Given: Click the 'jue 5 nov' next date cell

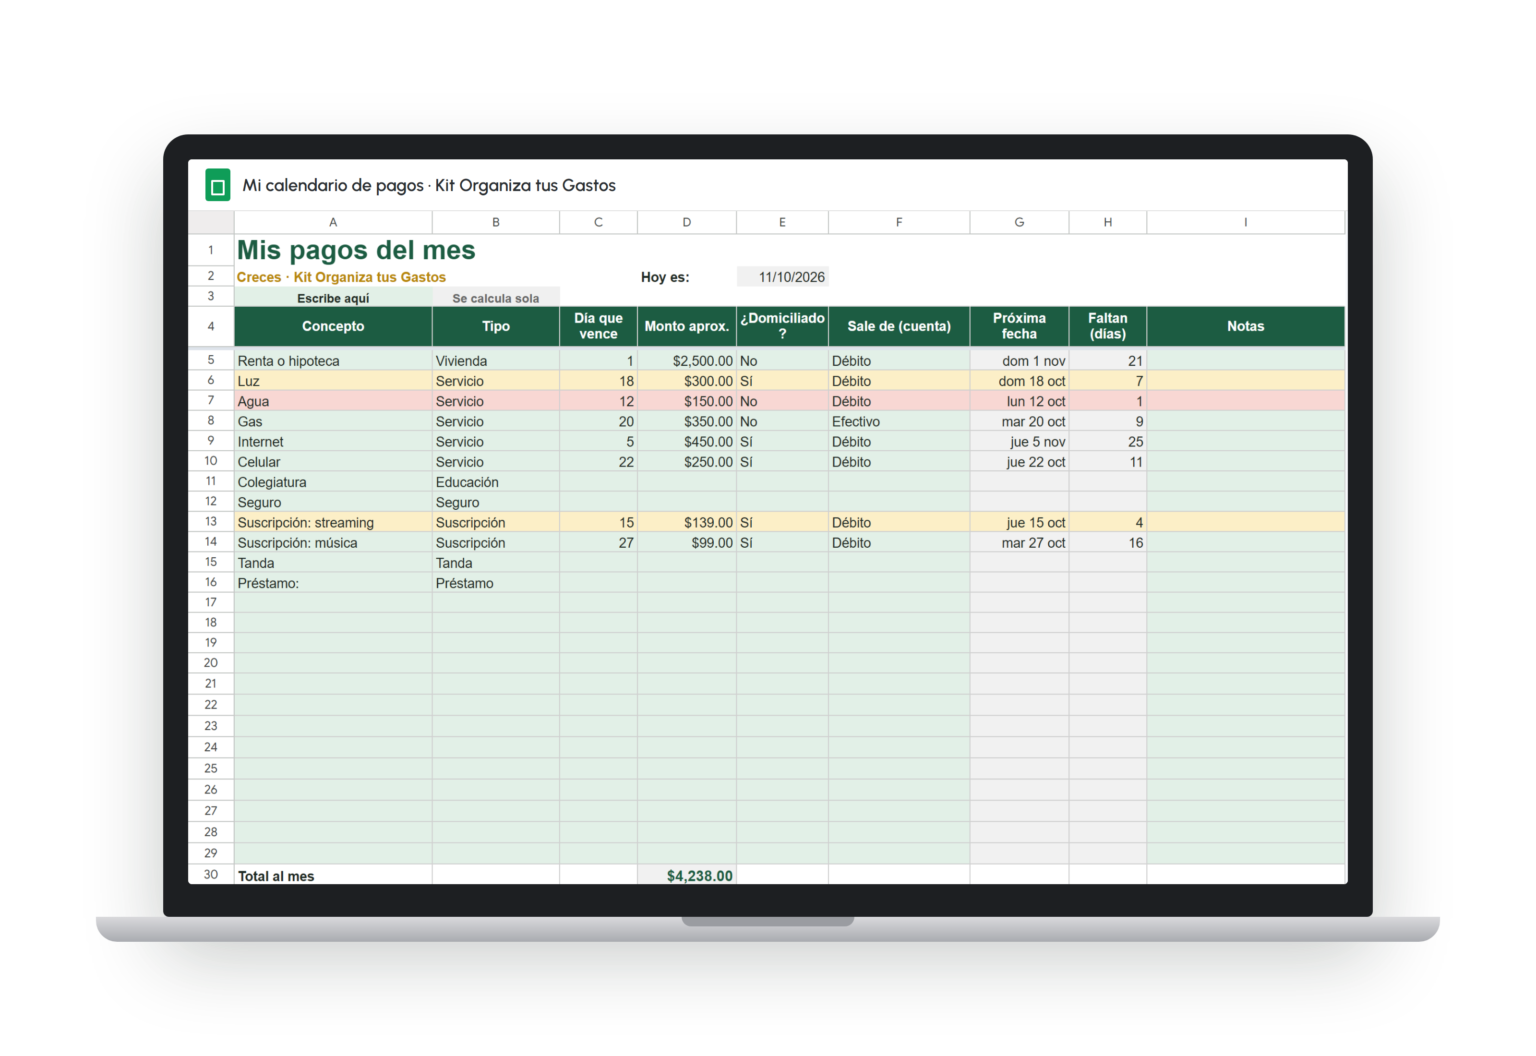Looking at the screenshot, I should click(x=1019, y=442).
